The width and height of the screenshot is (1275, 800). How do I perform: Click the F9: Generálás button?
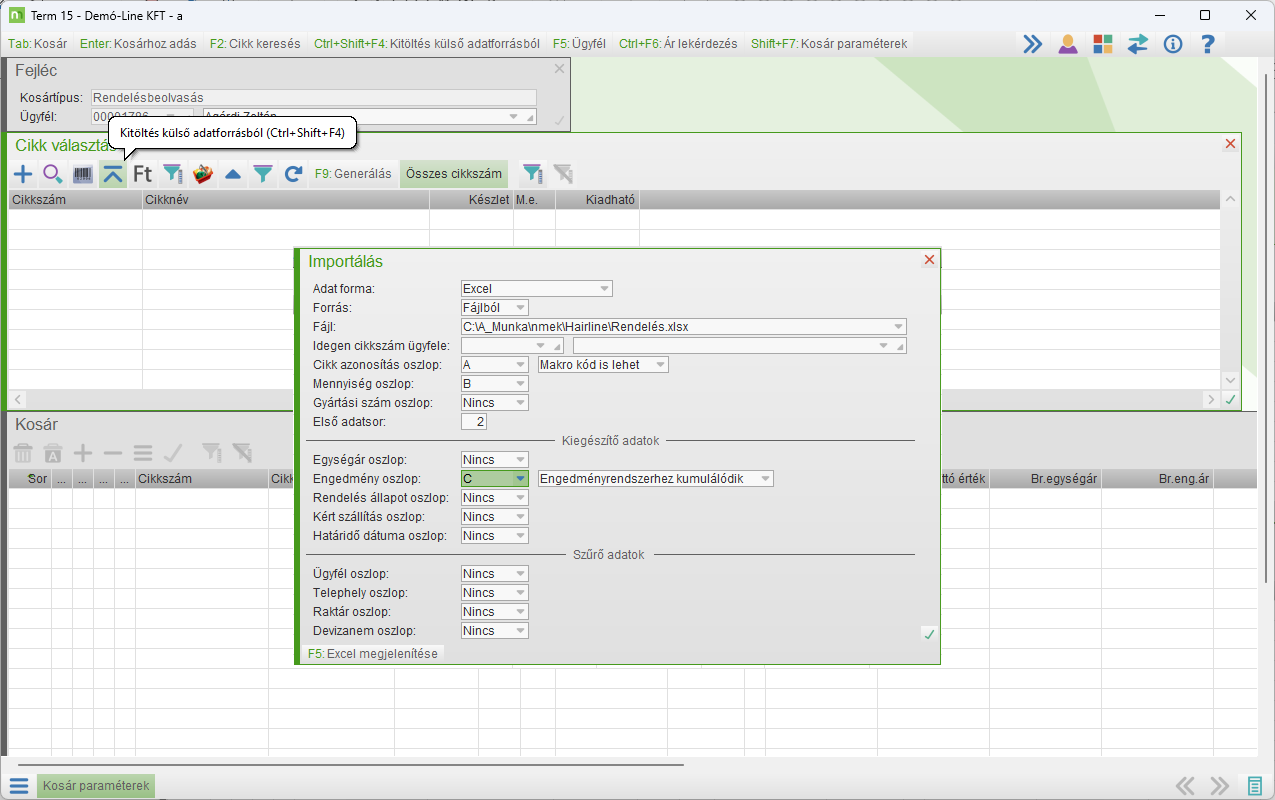point(352,174)
